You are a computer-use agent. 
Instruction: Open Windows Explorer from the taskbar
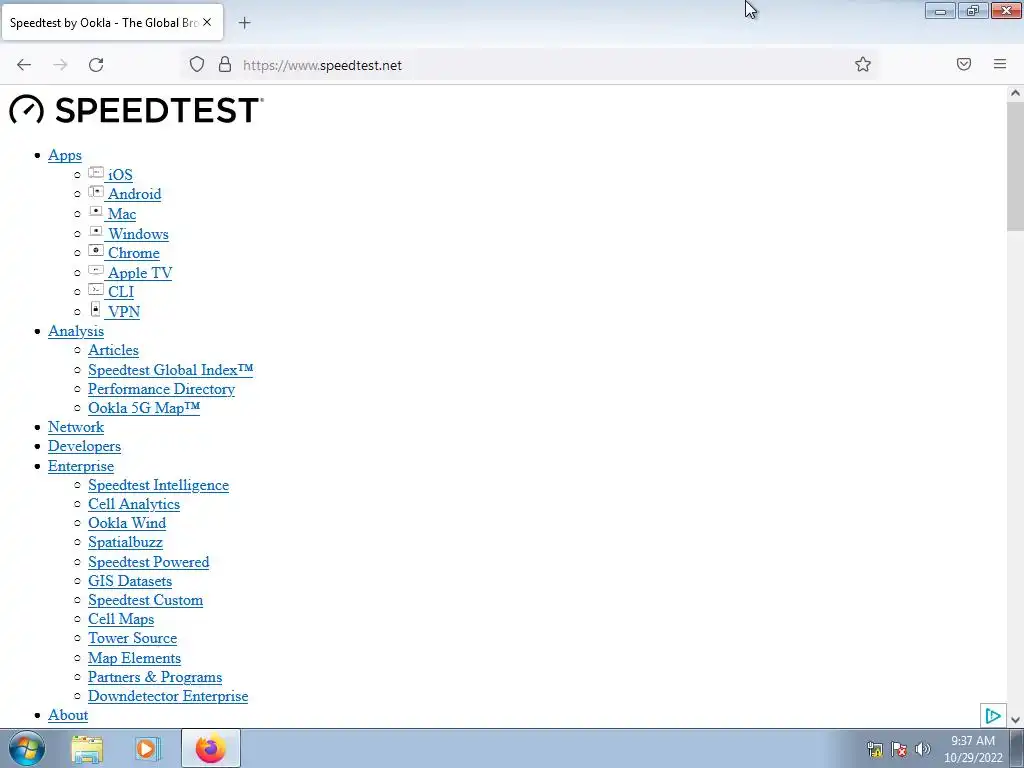[x=87, y=749]
